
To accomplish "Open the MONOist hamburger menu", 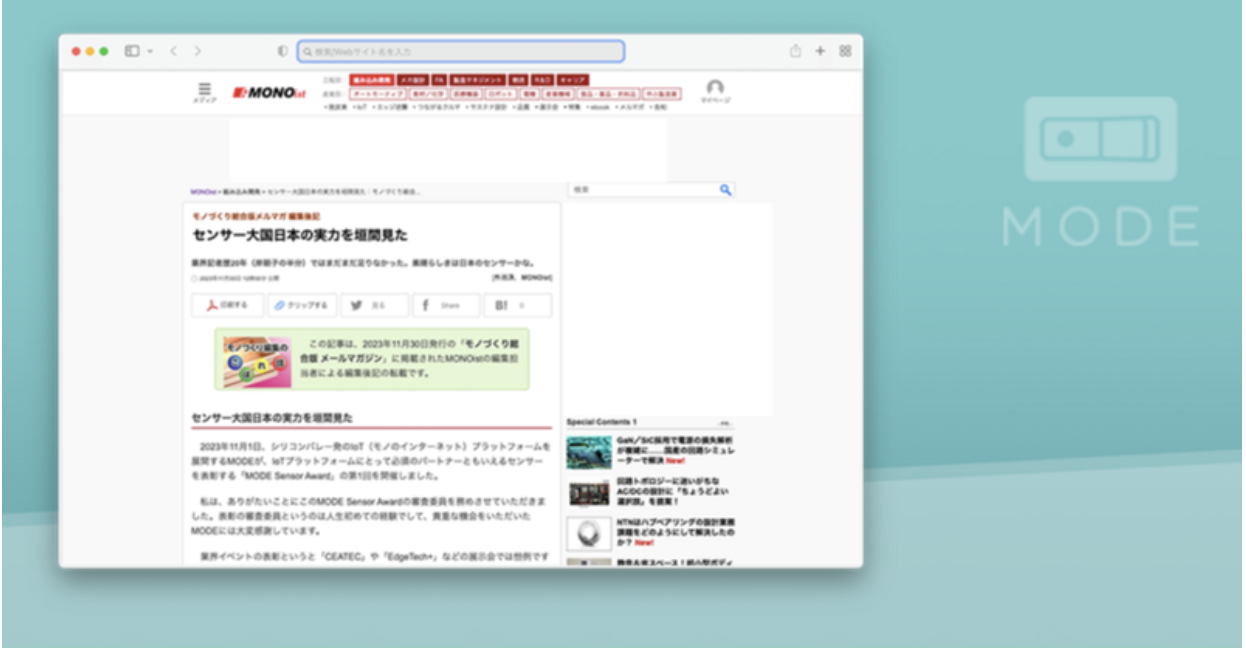I will tap(204, 89).
